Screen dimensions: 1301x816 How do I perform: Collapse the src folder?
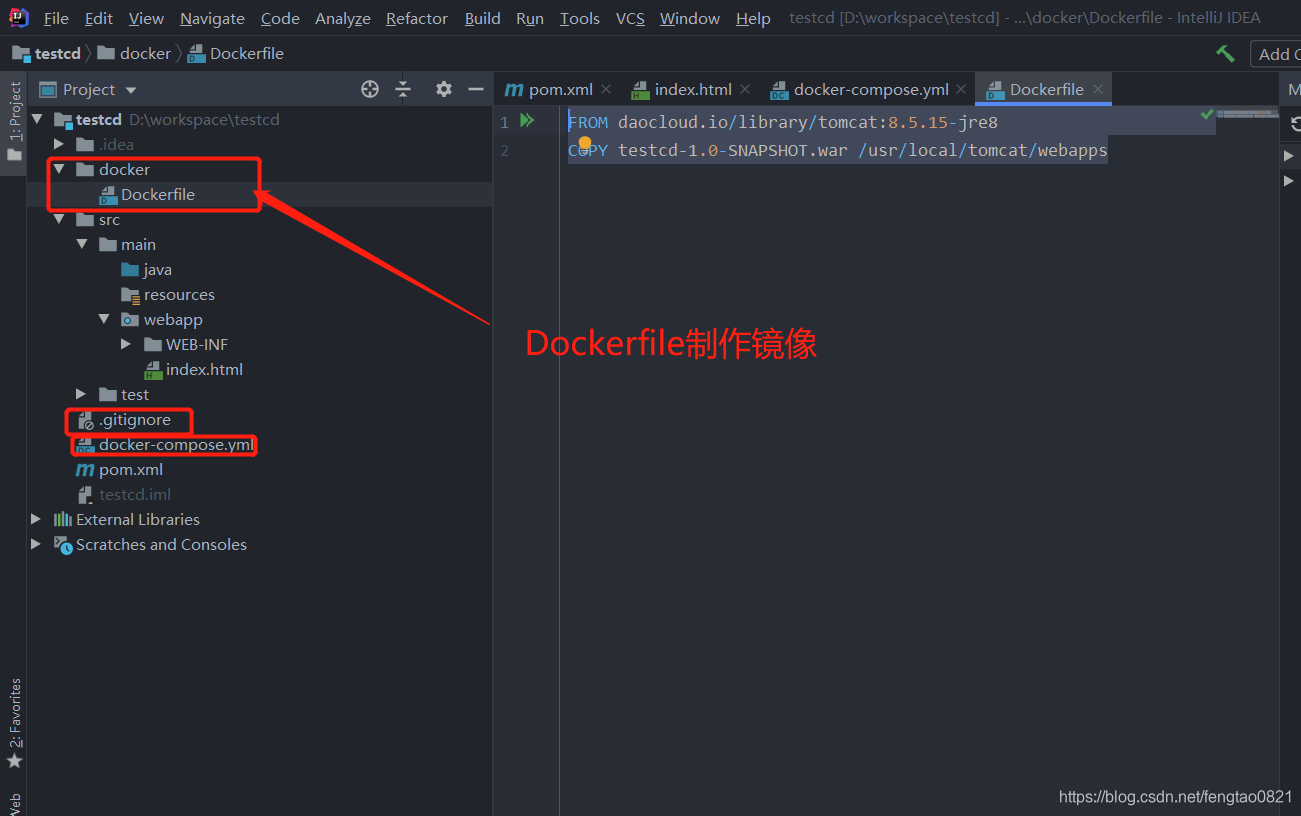59,219
